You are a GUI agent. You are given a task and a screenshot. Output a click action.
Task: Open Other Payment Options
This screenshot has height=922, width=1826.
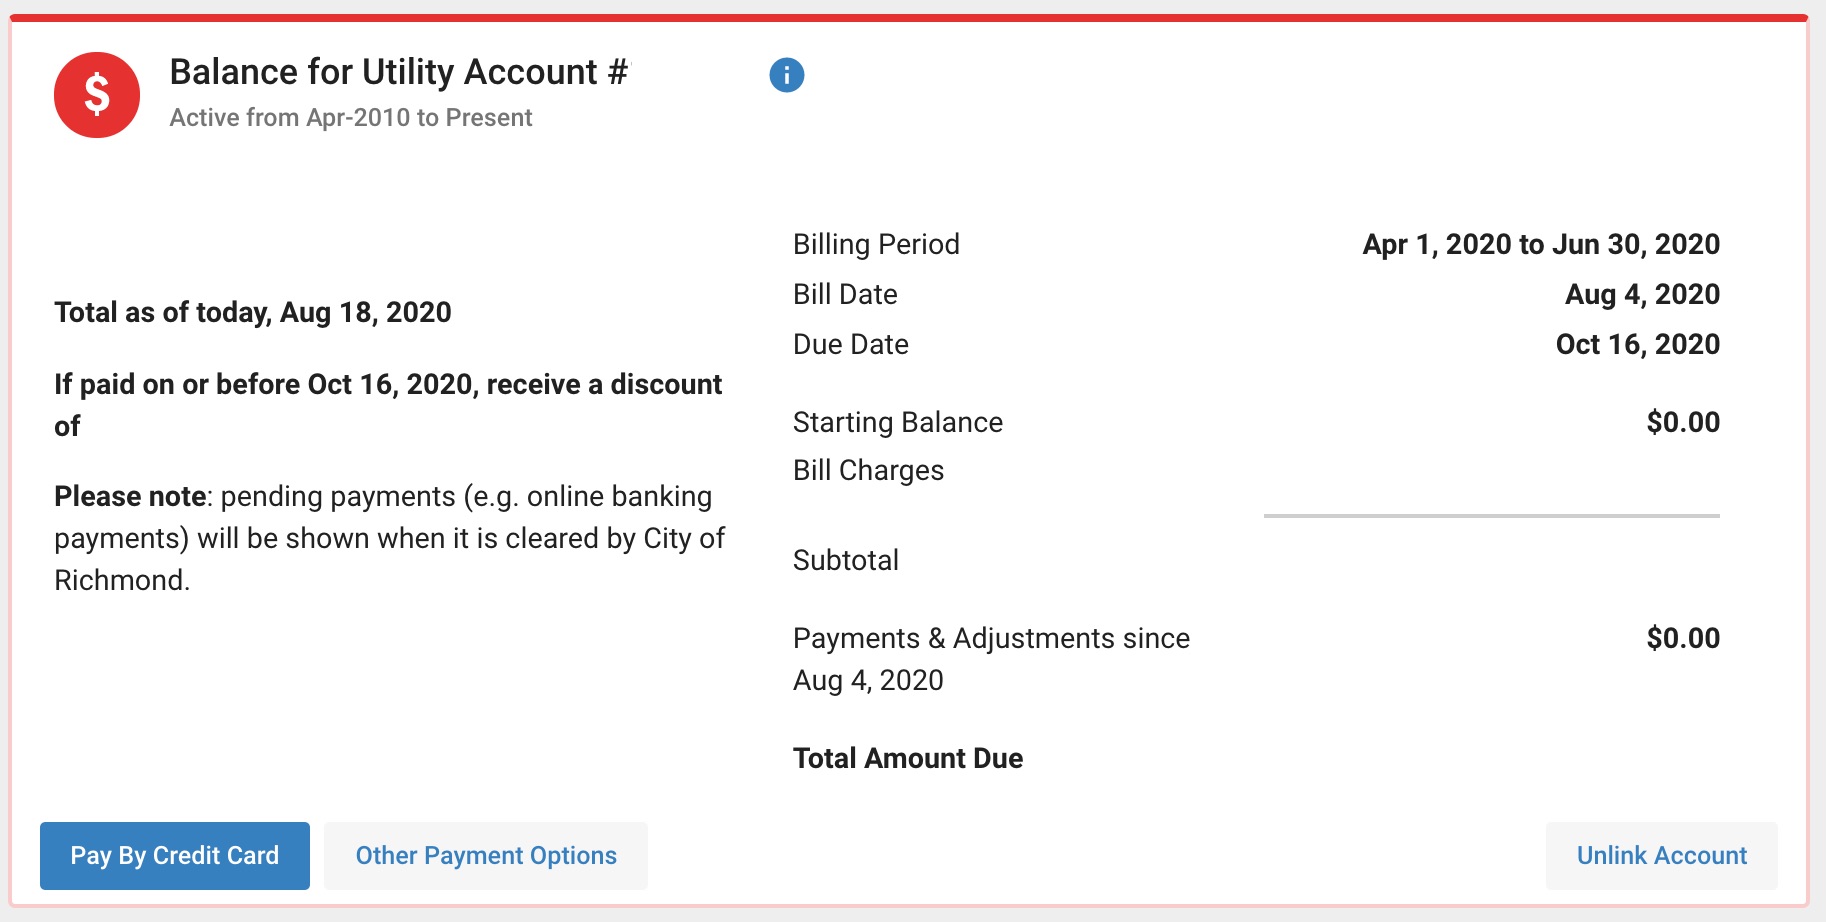(x=485, y=856)
